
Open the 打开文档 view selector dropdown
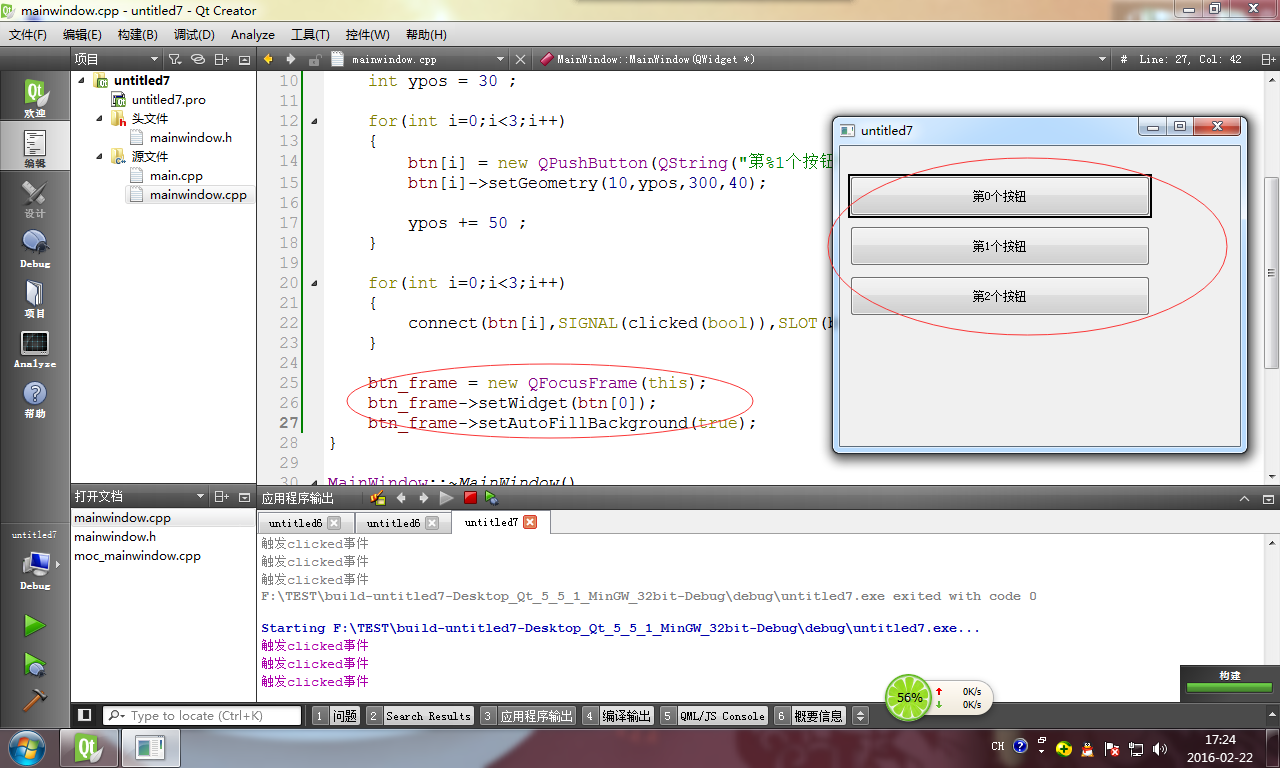[140, 497]
